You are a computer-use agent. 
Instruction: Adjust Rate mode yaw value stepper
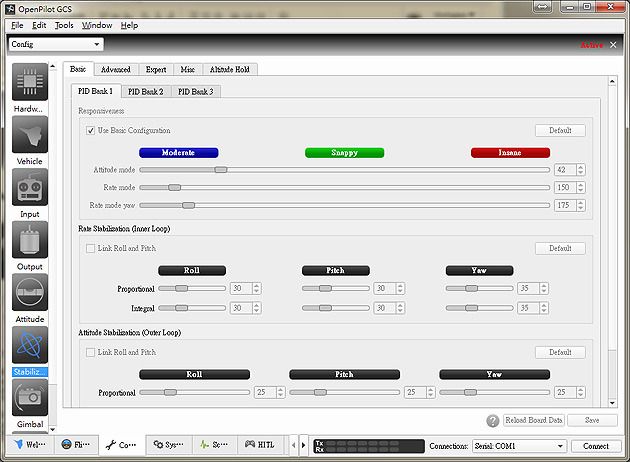point(581,205)
